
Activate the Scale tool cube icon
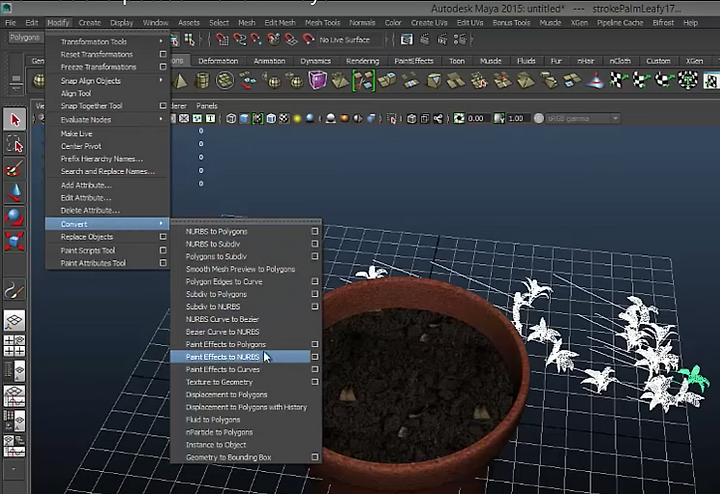tap(15, 241)
